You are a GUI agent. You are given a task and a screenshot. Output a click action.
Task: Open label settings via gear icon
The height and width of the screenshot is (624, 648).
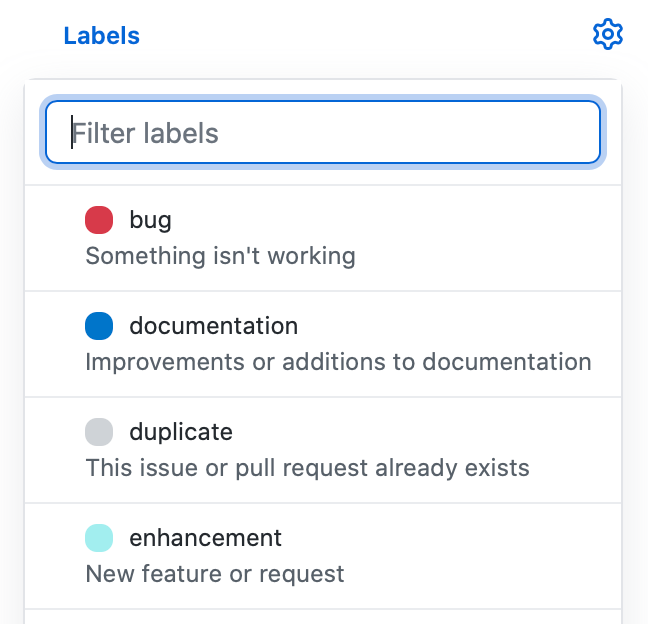pos(608,34)
